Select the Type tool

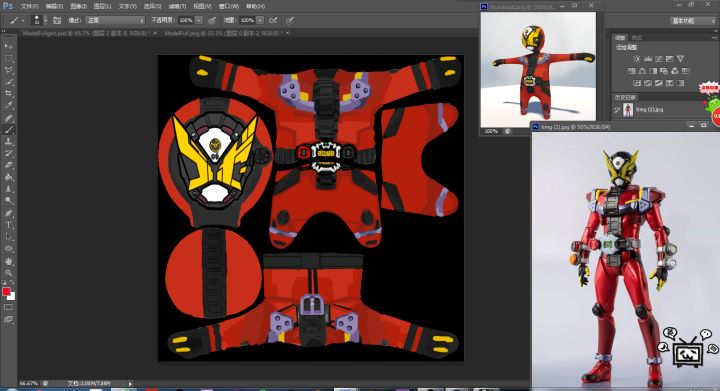[8, 225]
